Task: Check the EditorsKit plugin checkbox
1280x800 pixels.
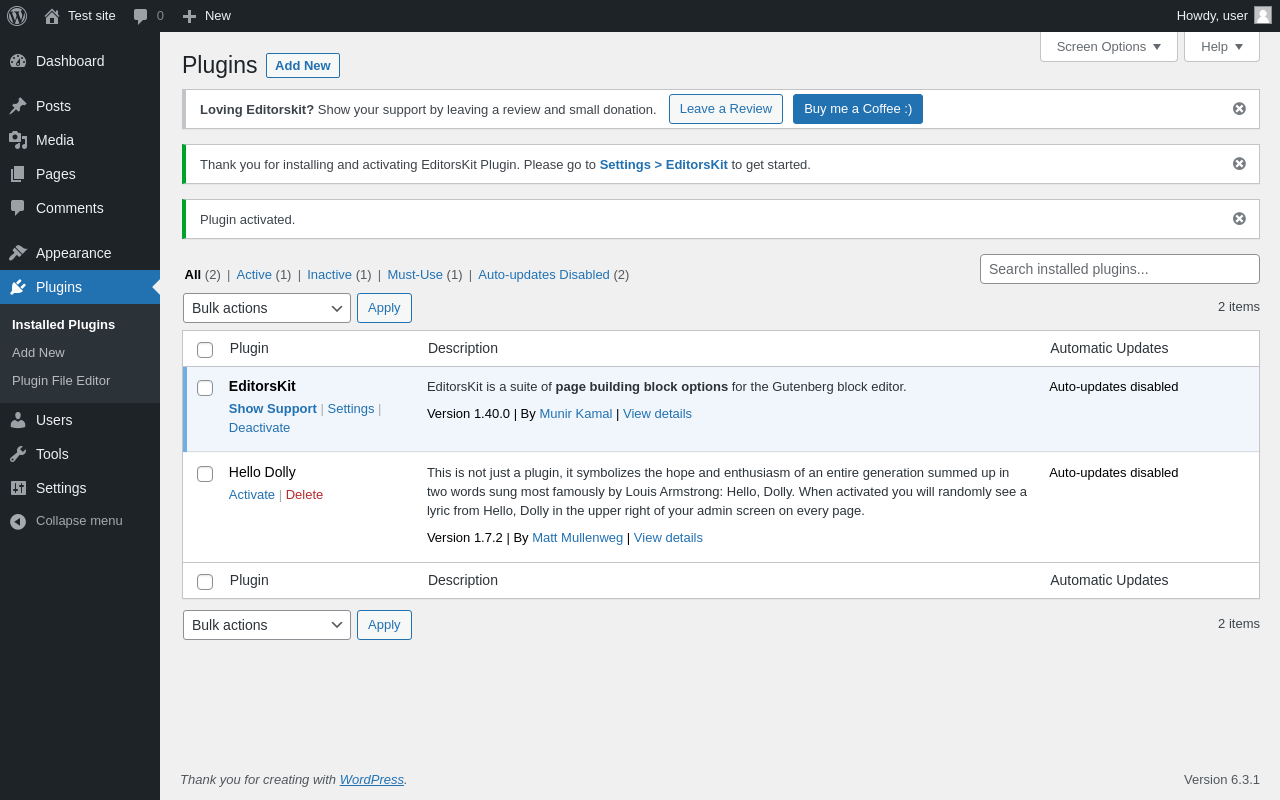Action: (x=205, y=388)
